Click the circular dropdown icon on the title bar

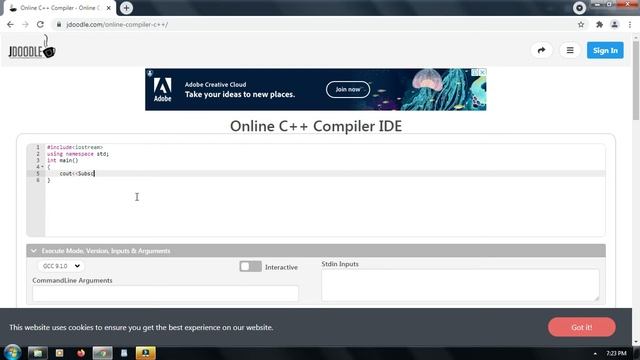(x=579, y=8)
